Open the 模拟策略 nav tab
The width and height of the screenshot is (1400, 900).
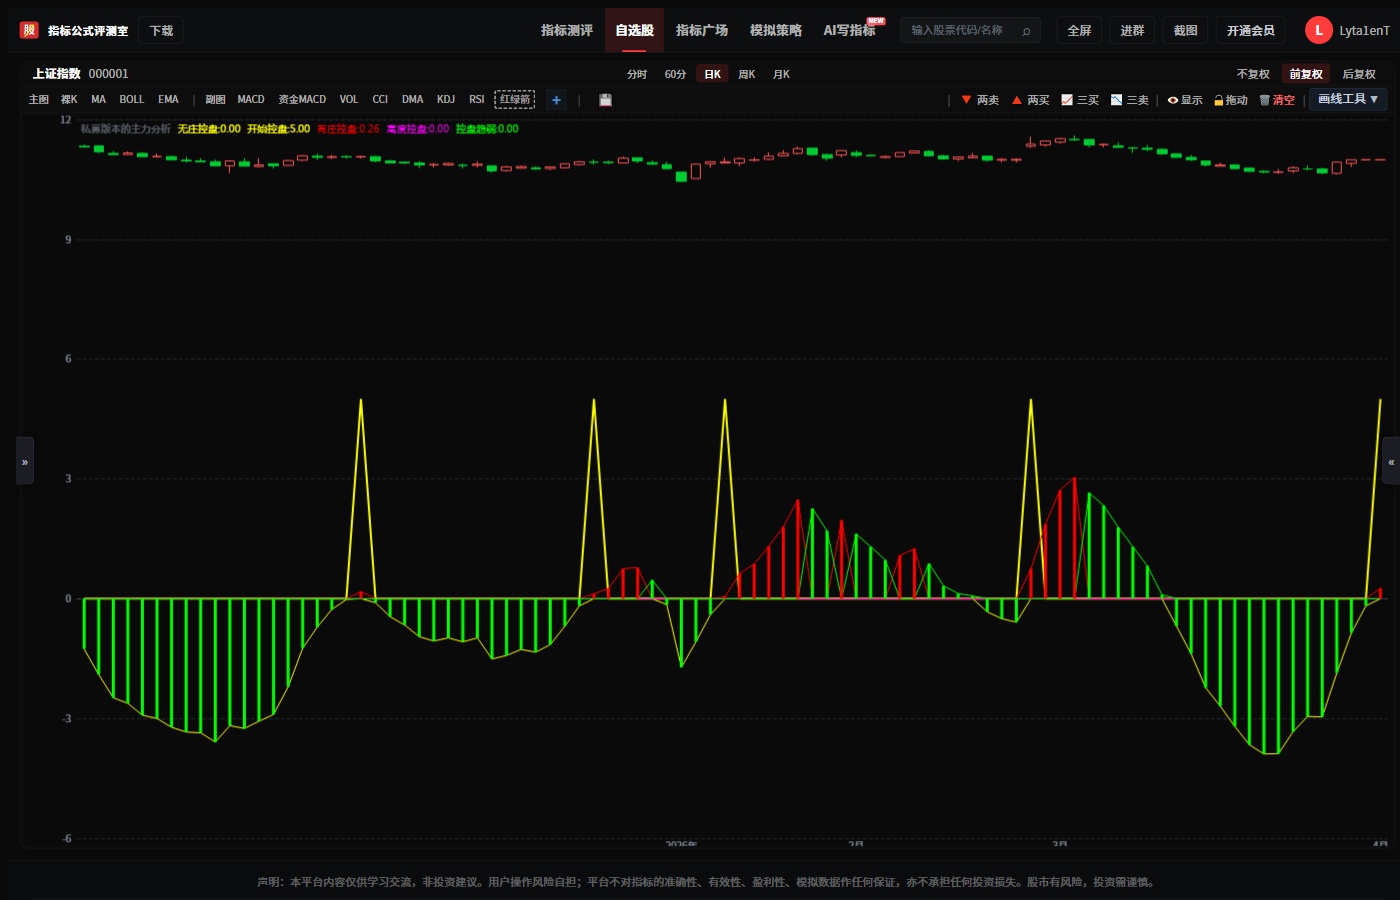[x=776, y=30]
